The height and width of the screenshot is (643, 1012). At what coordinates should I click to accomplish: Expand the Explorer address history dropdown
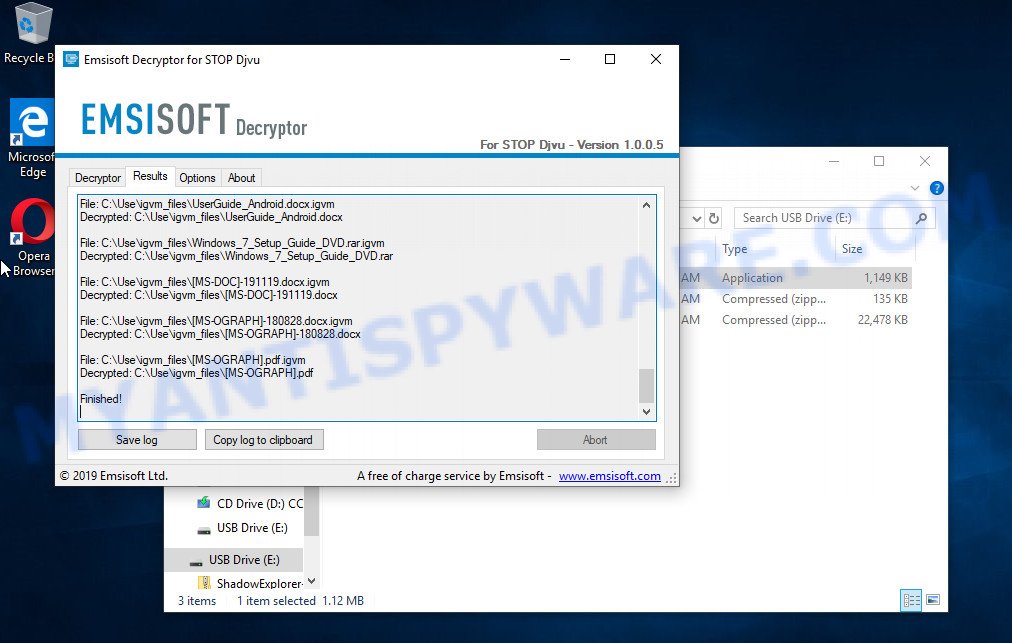coord(696,219)
